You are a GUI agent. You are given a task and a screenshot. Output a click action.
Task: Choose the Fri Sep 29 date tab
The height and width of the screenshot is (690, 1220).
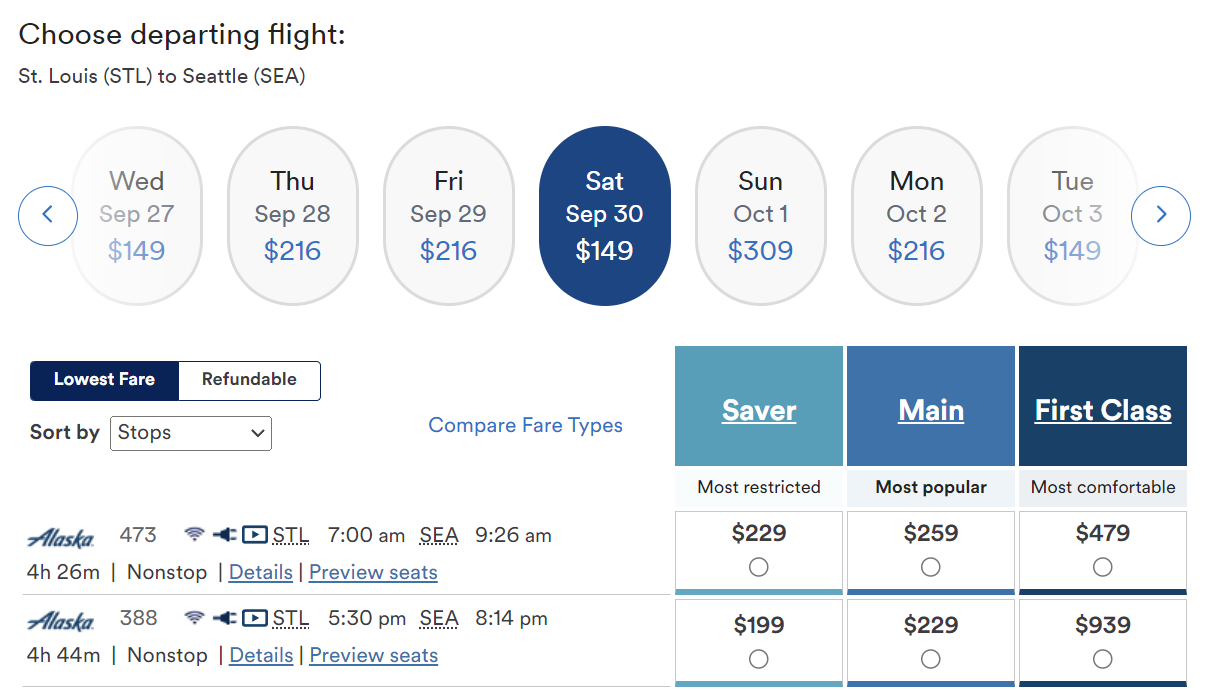448,216
